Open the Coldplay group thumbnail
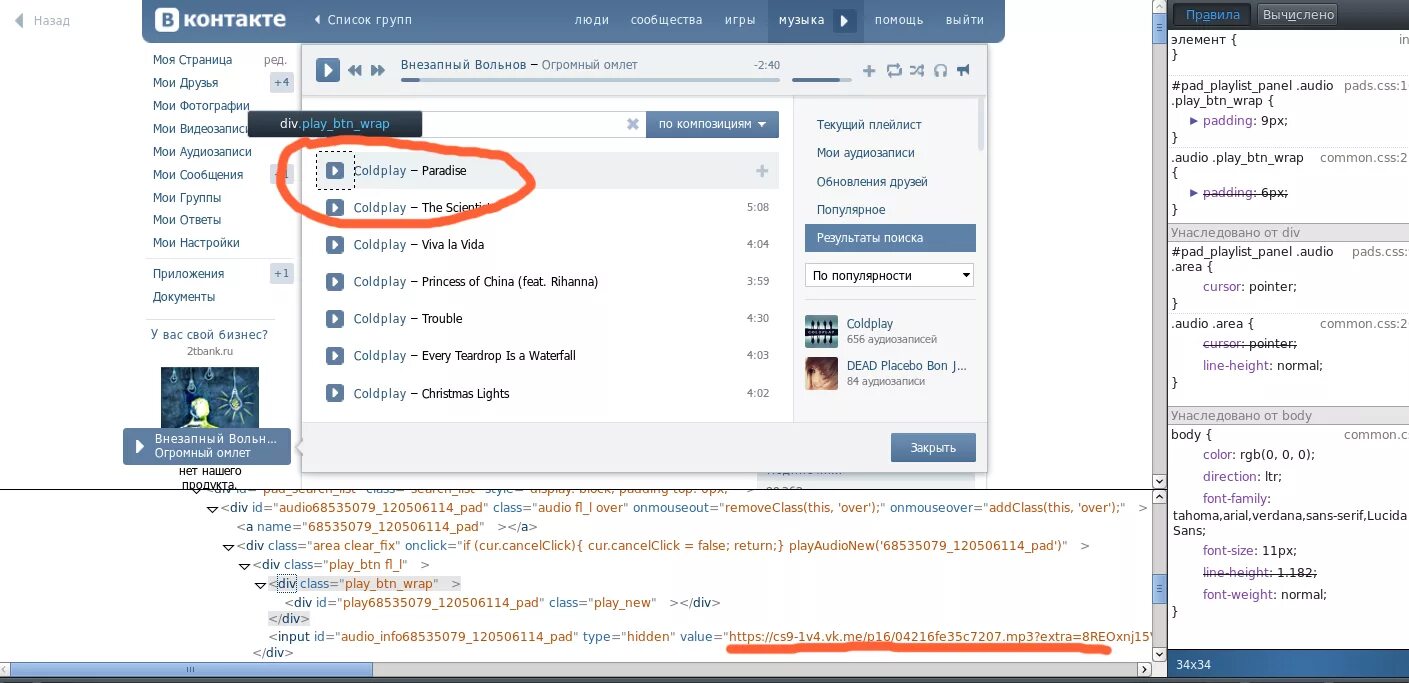1409x683 pixels. (x=821, y=331)
